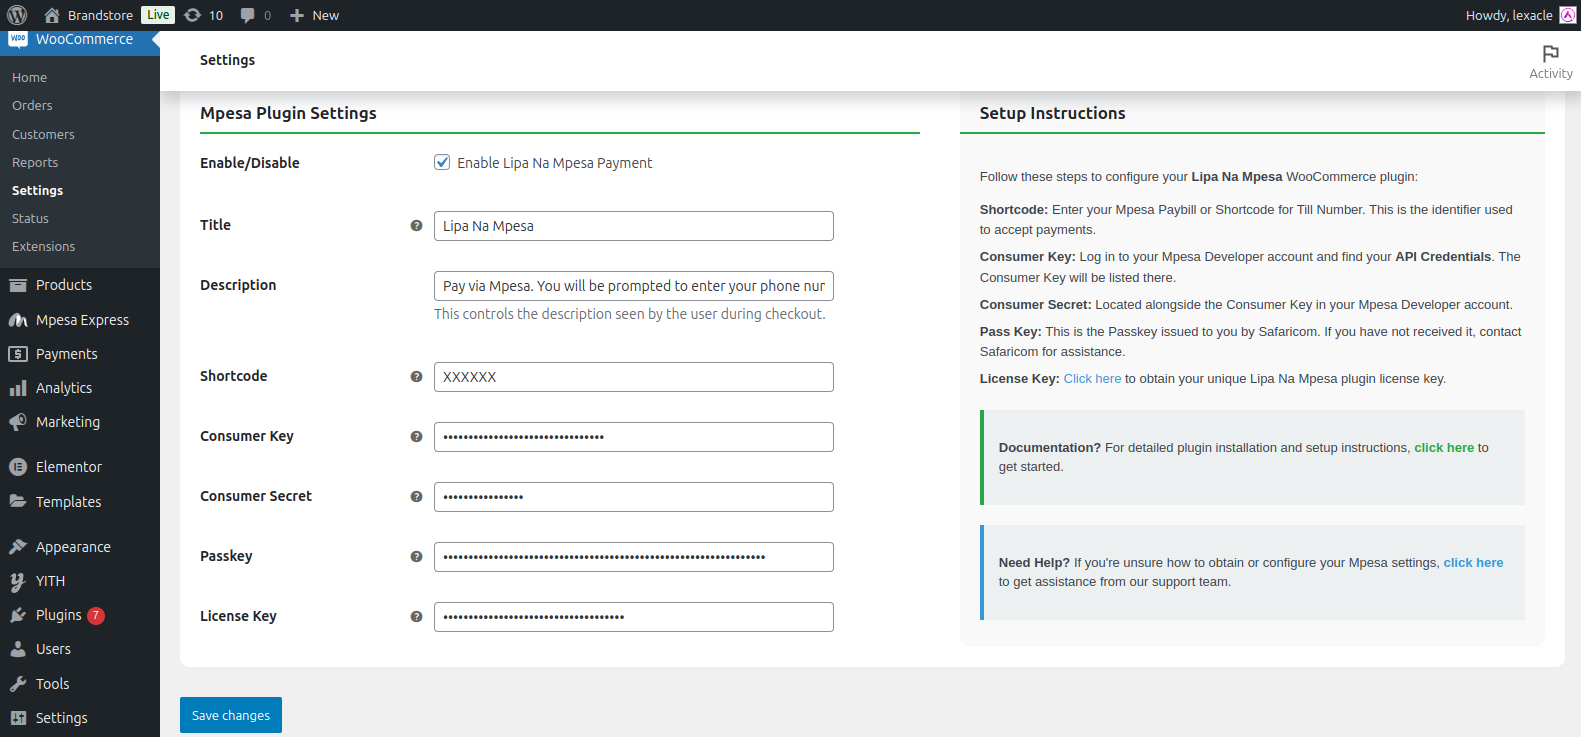Show help tip for Shortcode field
This screenshot has width=1581, height=737.
pyautogui.click(x=416, y=377)
